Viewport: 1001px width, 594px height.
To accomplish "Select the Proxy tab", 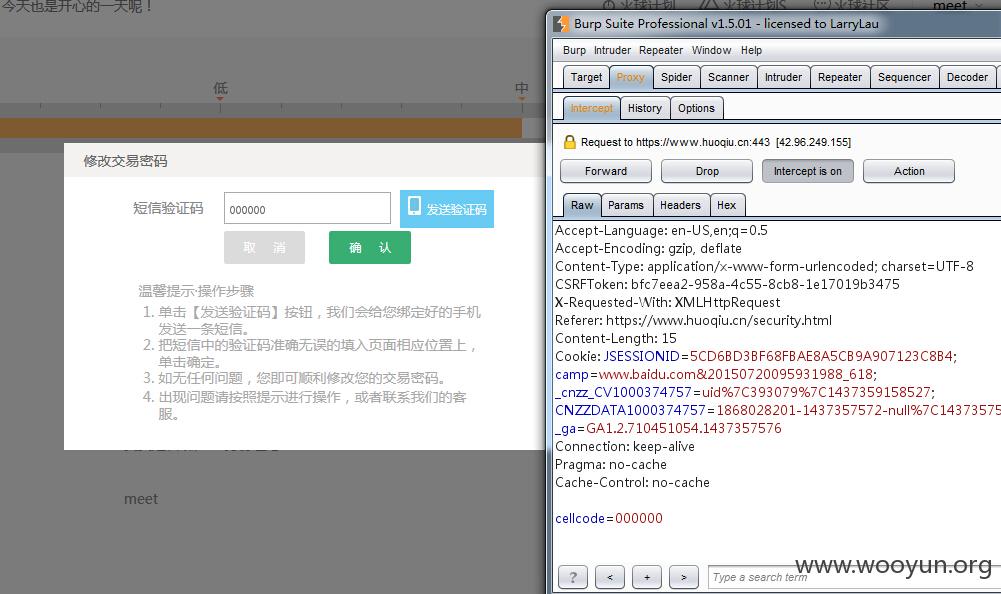I will point(631,77).
